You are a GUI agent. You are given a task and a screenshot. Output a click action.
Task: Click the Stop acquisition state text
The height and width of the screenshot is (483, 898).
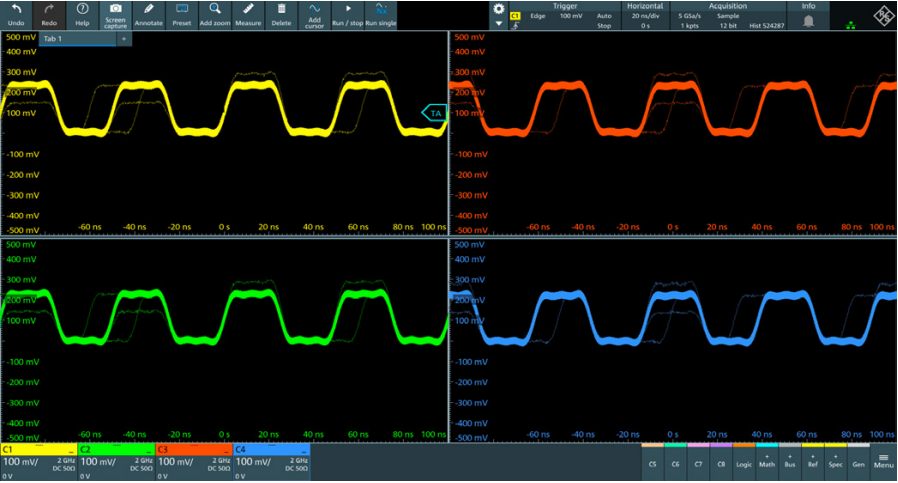(604, 26)
